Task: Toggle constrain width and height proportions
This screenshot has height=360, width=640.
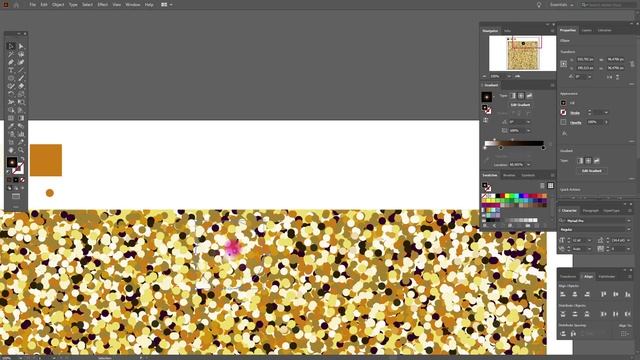Action: 632,64
